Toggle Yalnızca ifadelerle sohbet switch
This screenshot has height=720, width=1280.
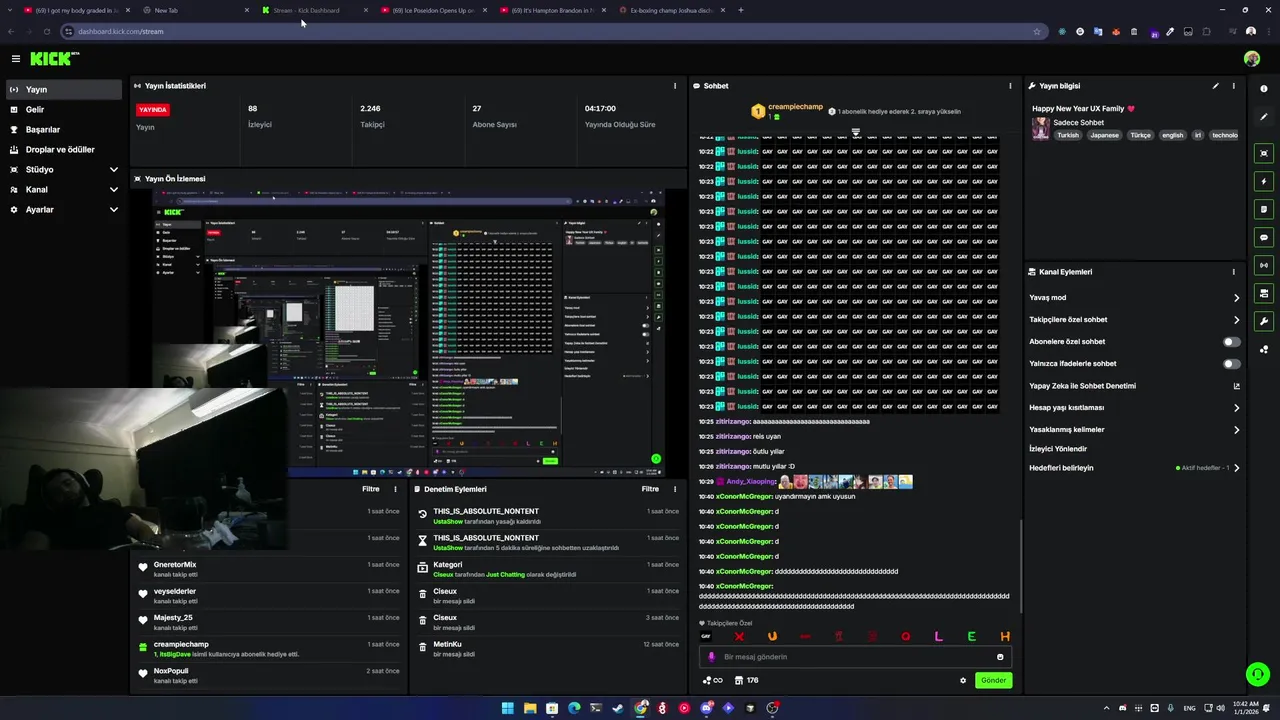pos(1232,364)
